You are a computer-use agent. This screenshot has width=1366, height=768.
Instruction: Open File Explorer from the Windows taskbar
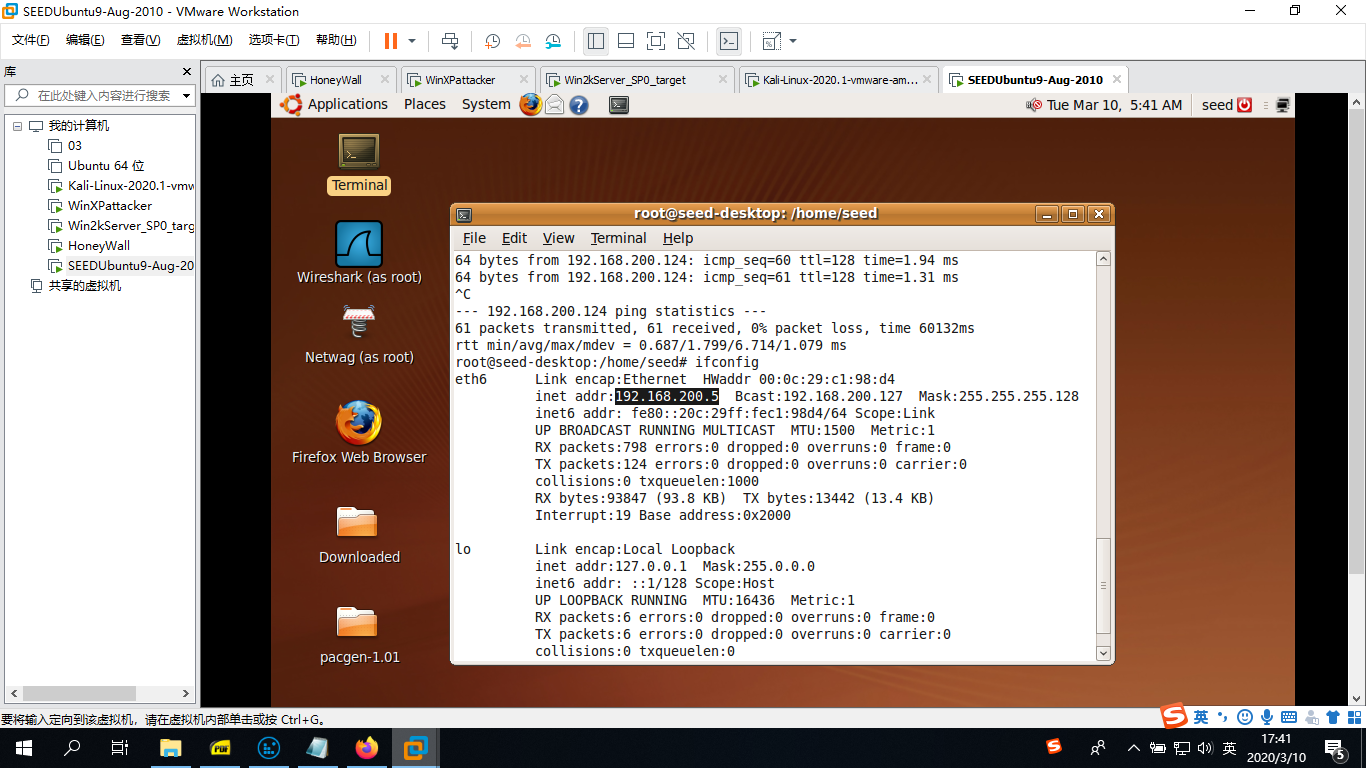click(171, 747)
